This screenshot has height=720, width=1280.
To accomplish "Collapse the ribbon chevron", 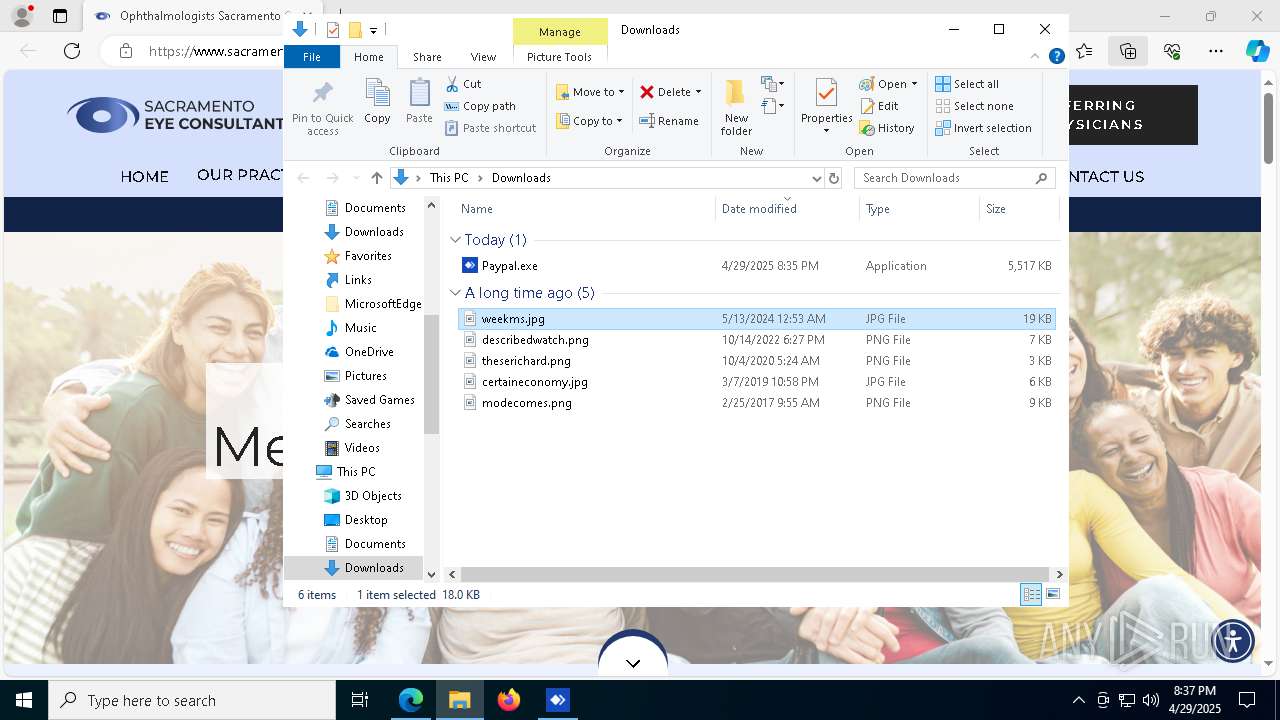I will tap(1036, 57).
